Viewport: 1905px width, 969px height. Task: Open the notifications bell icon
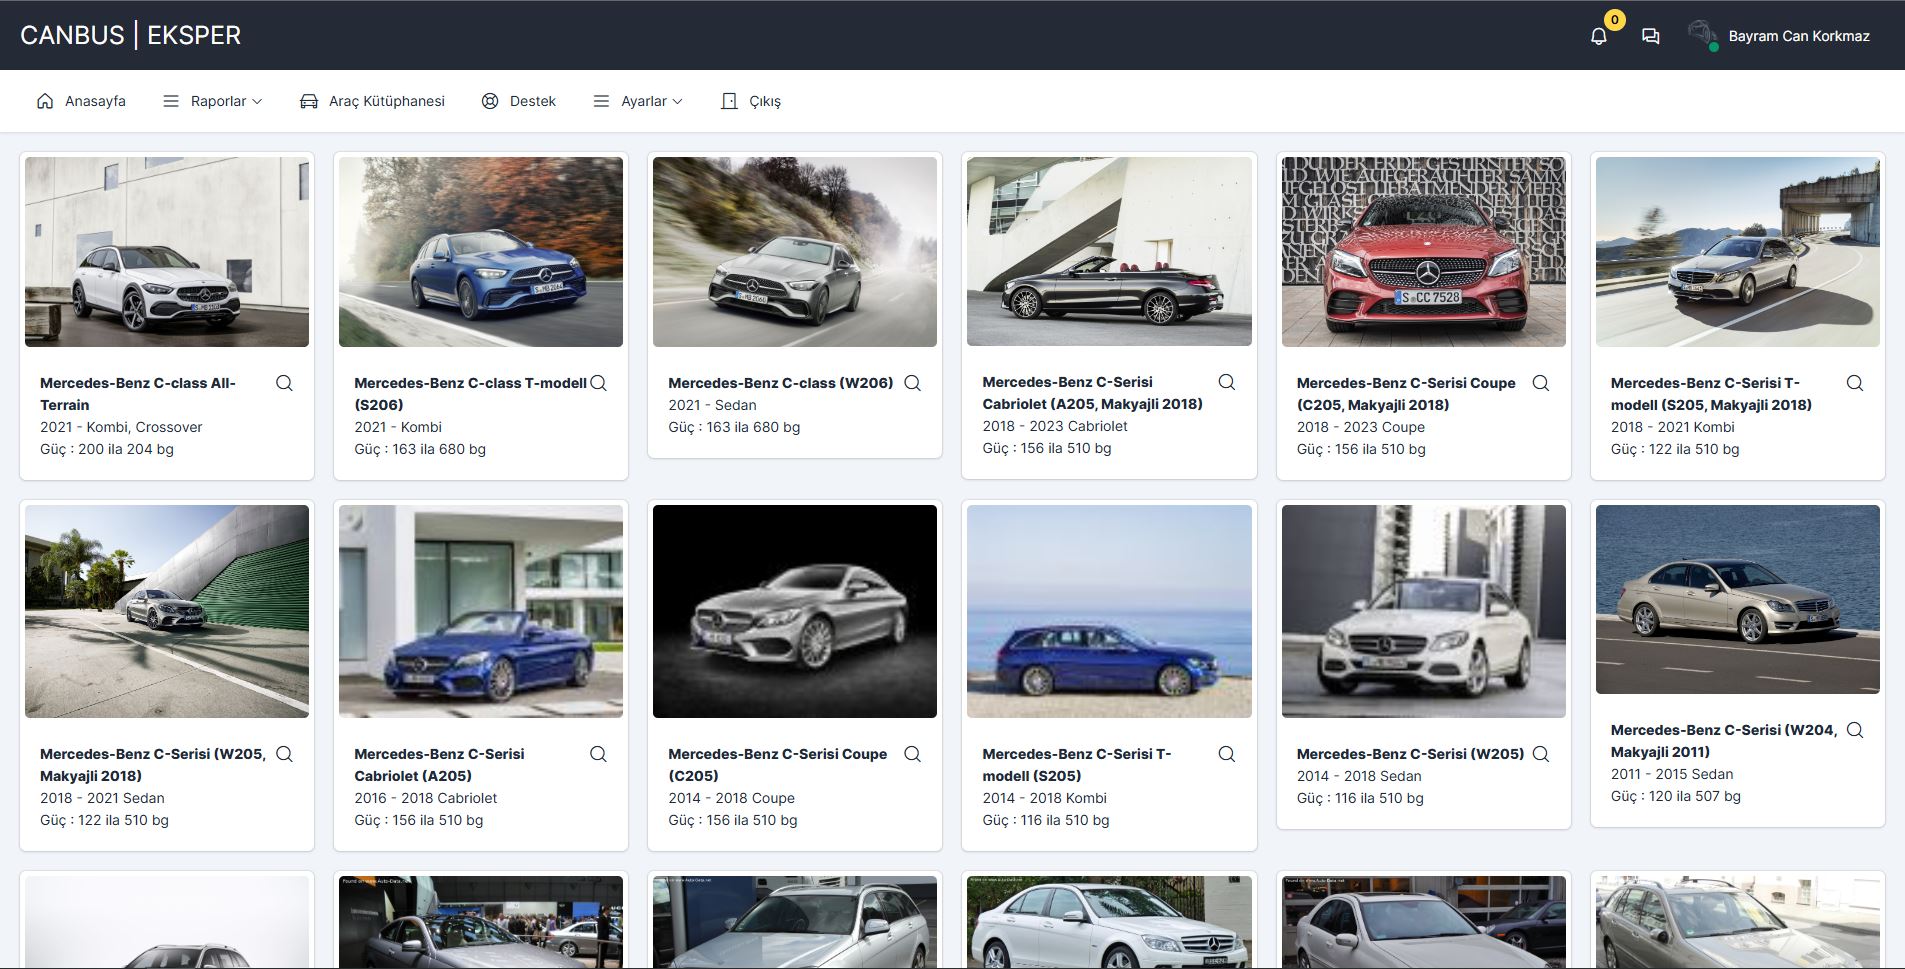coord(1598,36)
